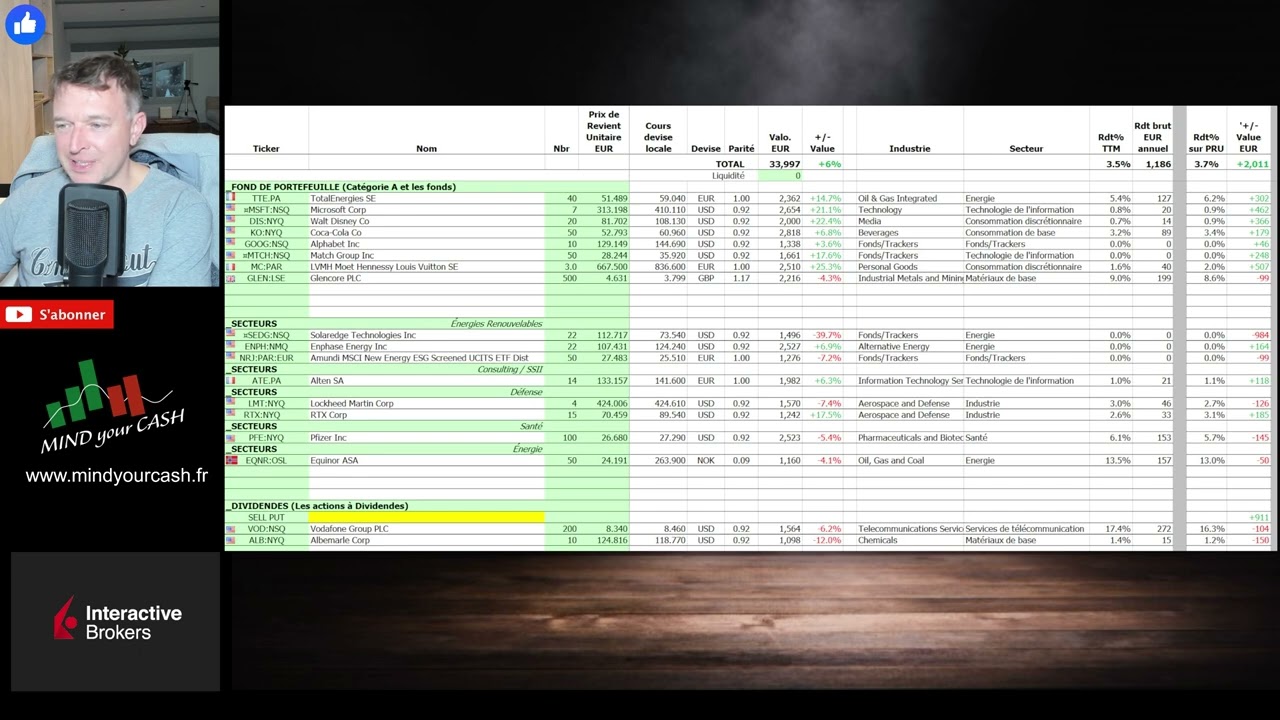Image resolution: width=1280 pixels, height=720 pixels.
Task: Select the Secteur column header
Action: pos(1026,149)
